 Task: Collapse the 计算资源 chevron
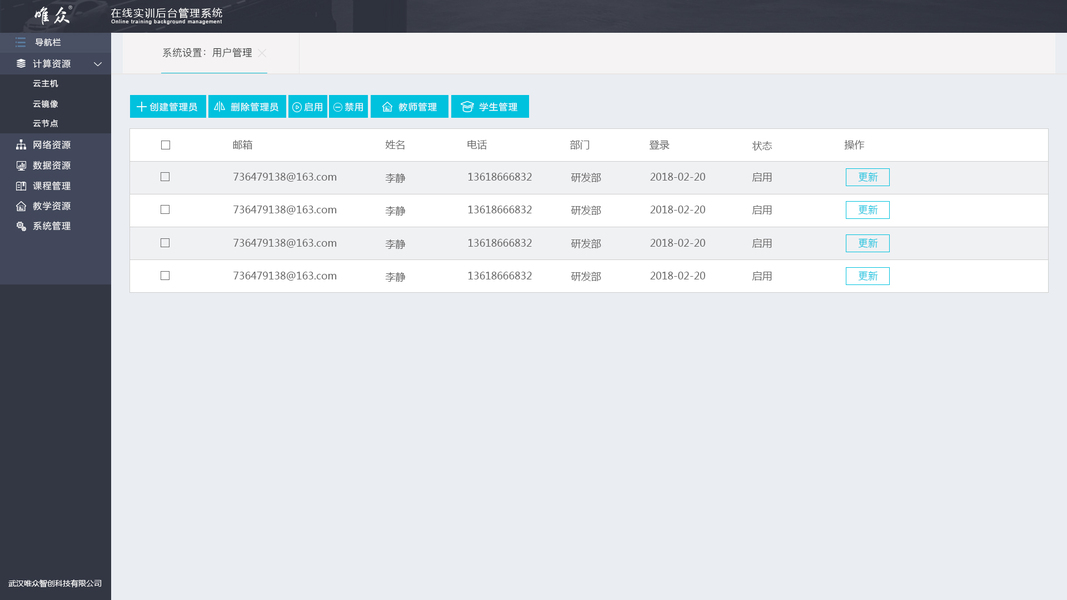coord(97,64)
